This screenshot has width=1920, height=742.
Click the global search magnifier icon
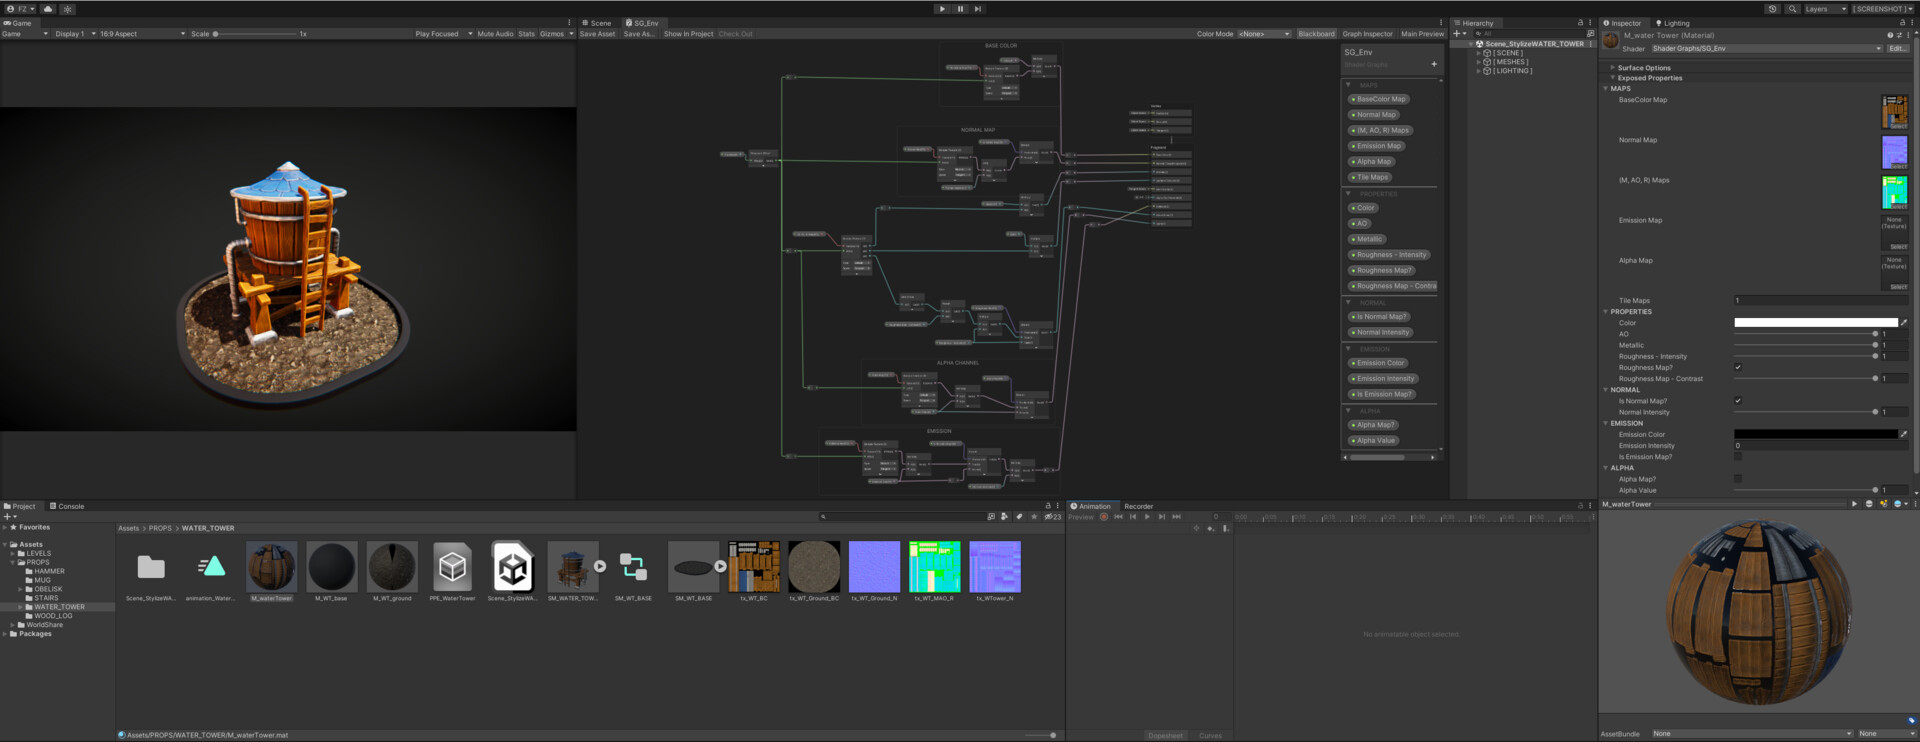pyautogui.click(x=1792, y=9)
